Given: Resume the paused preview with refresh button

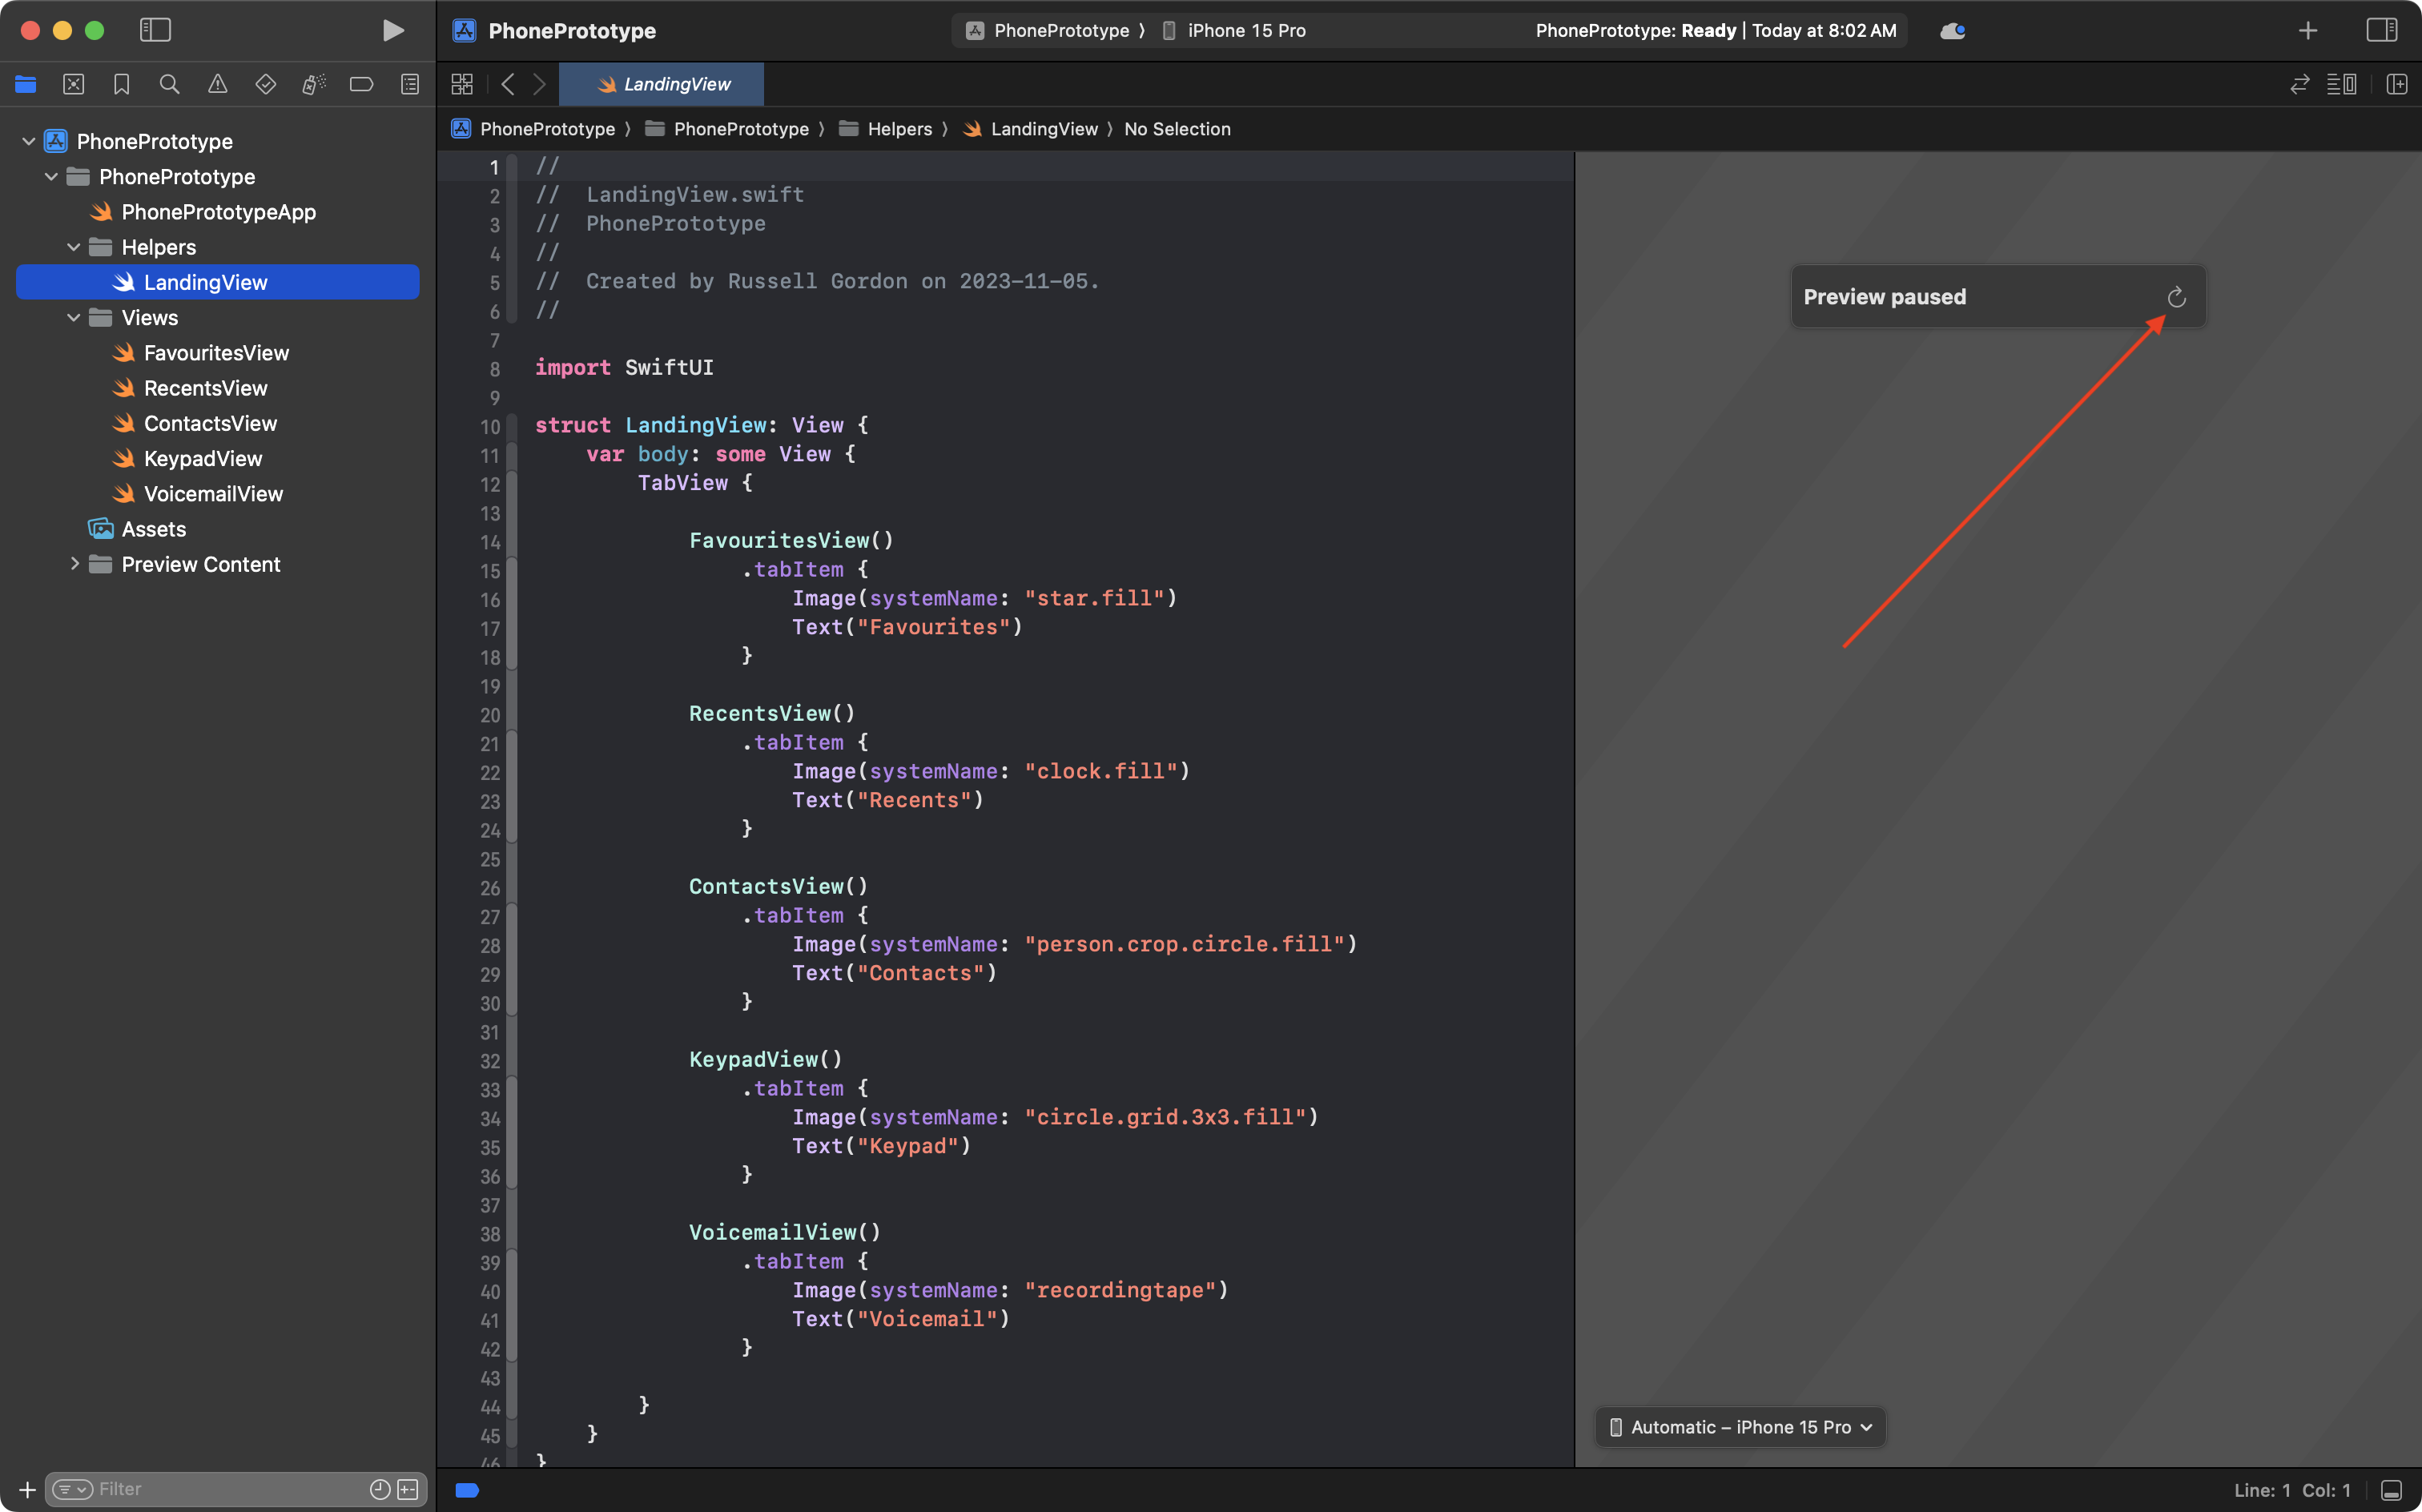Looking at the screenshot, I should tap(2176, 296).
